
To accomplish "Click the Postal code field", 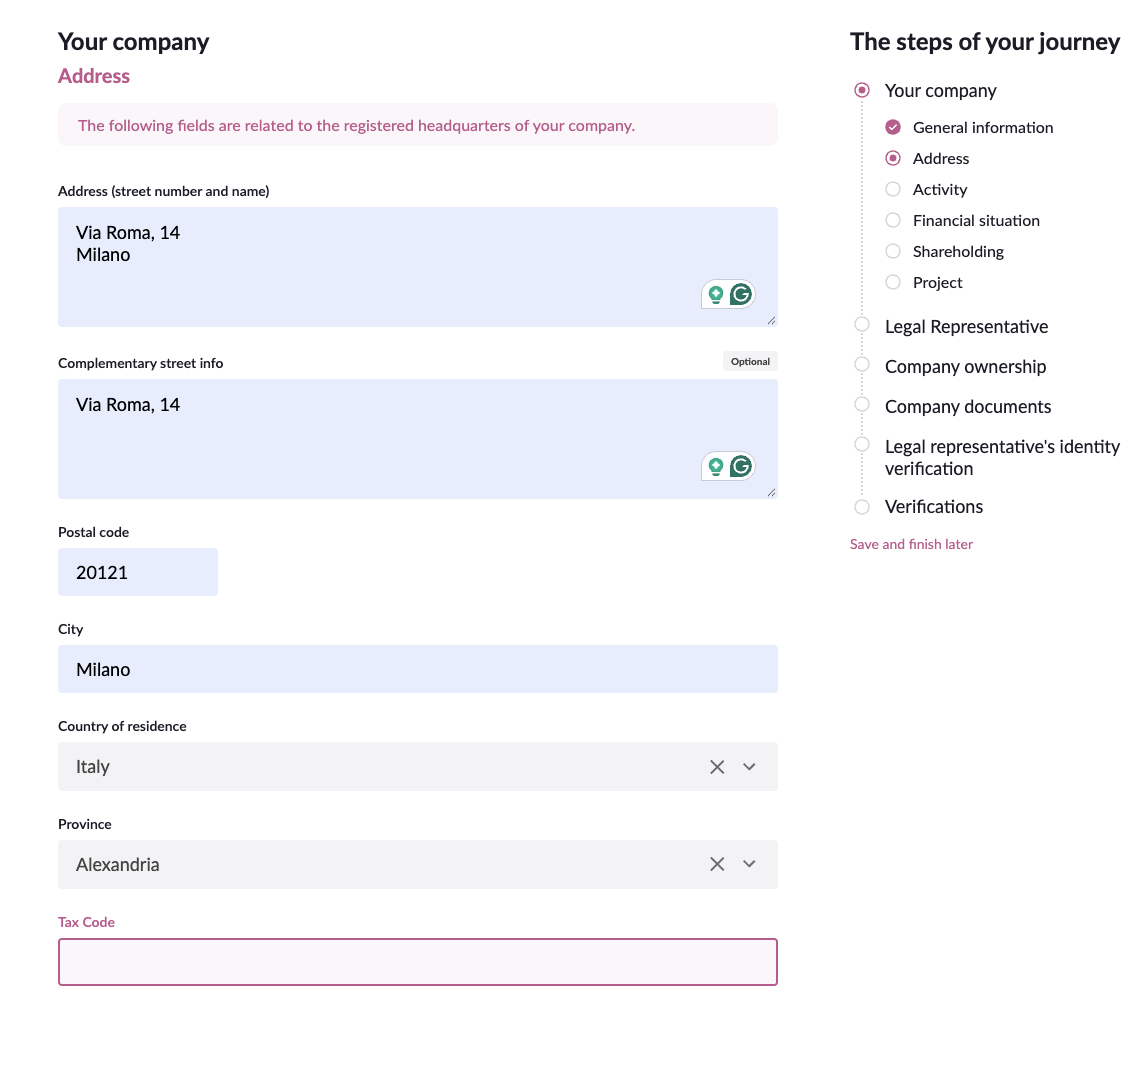I will tap(138, 572).
